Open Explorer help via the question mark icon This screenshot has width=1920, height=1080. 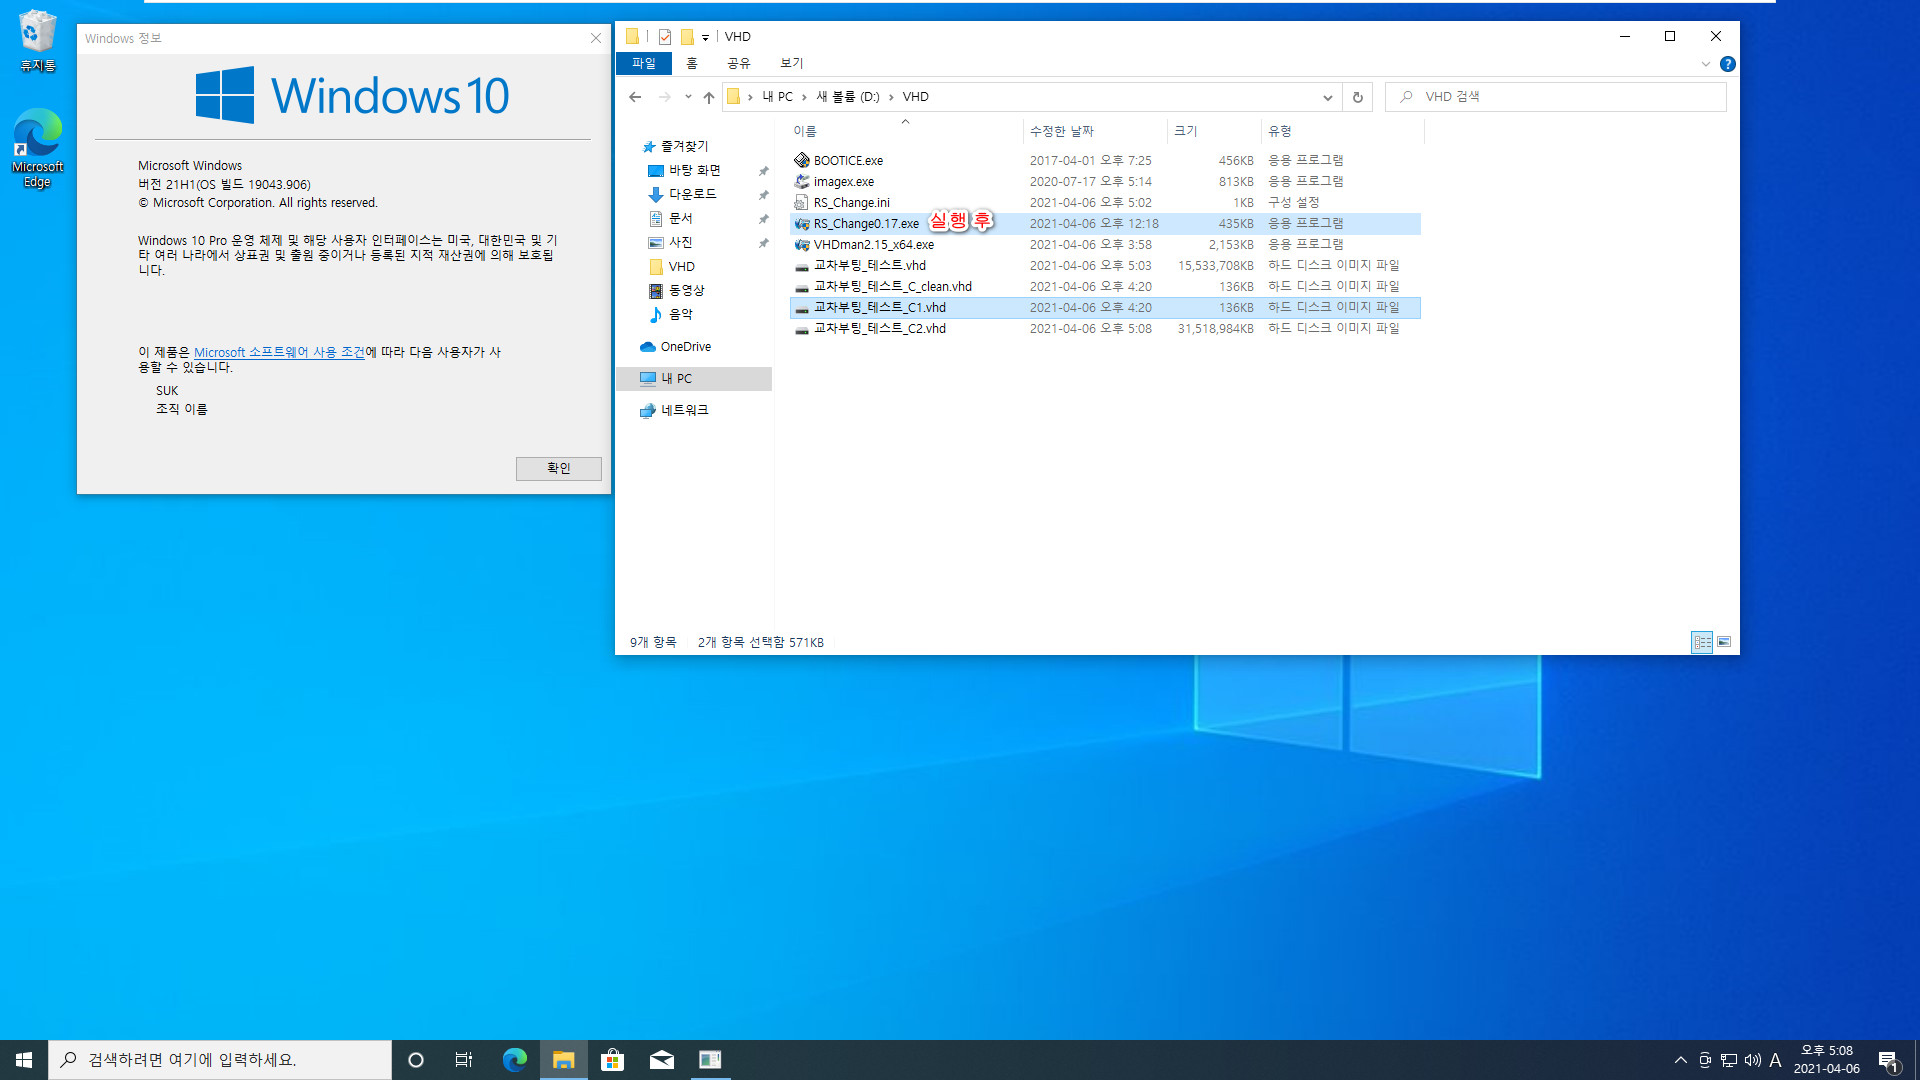point(1727,64)
